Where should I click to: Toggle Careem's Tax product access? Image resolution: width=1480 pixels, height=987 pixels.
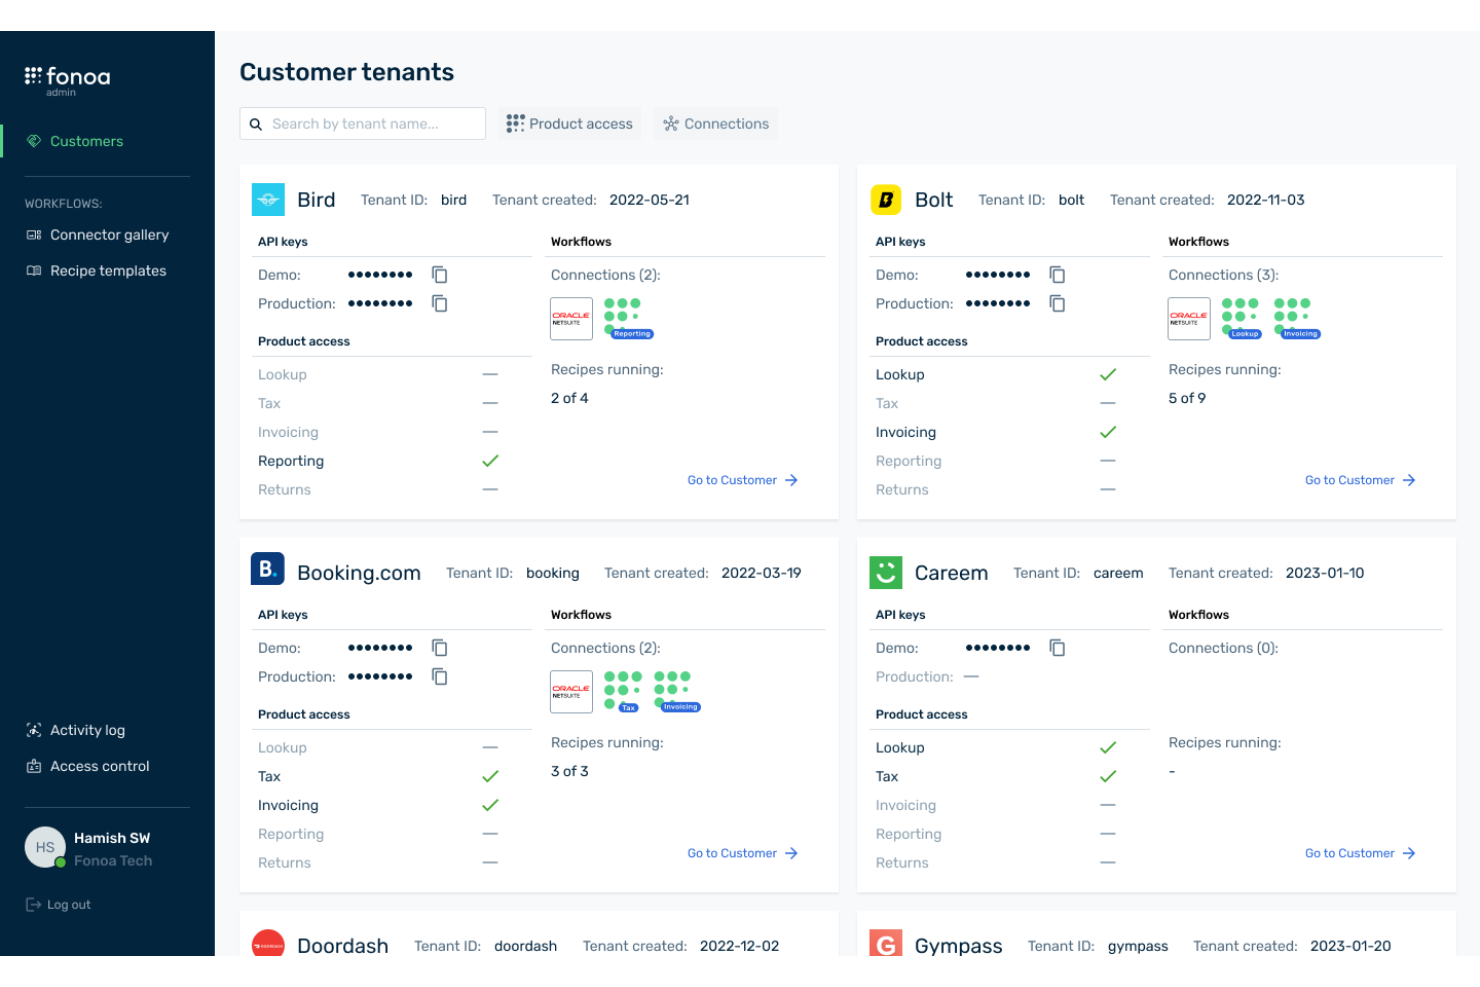[x=1108, y=776]
